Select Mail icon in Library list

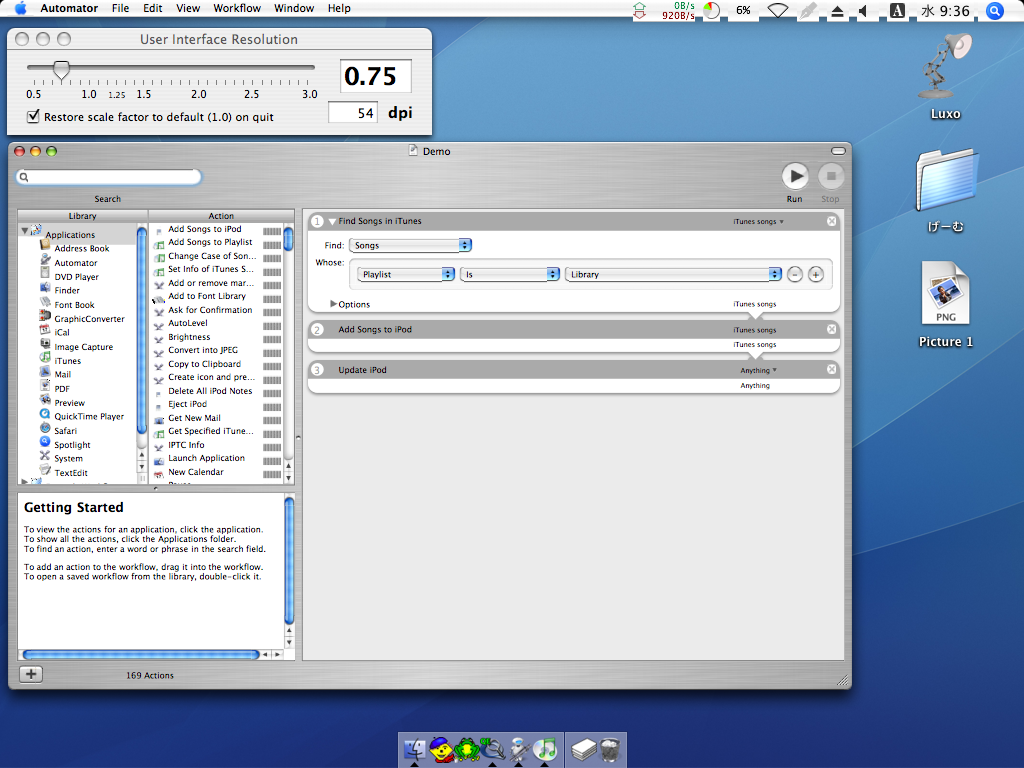click(45, 374)
